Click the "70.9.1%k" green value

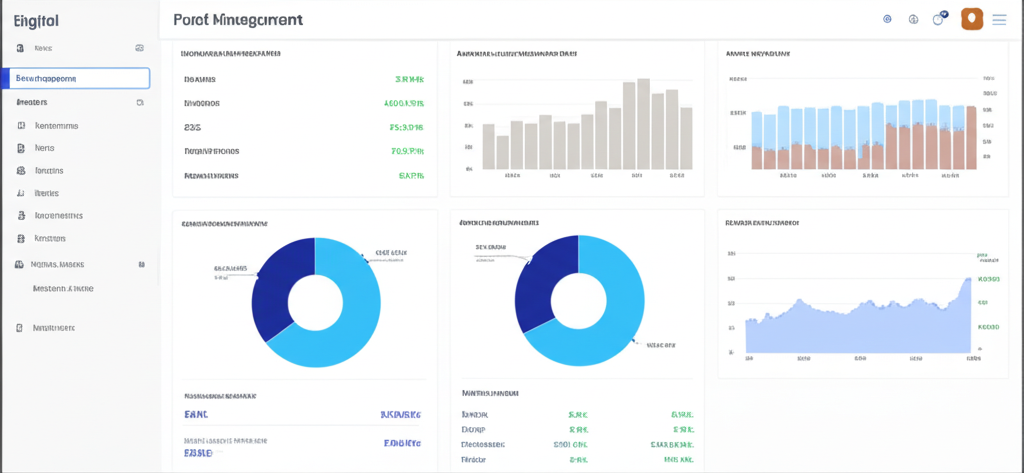coord(408,151)
